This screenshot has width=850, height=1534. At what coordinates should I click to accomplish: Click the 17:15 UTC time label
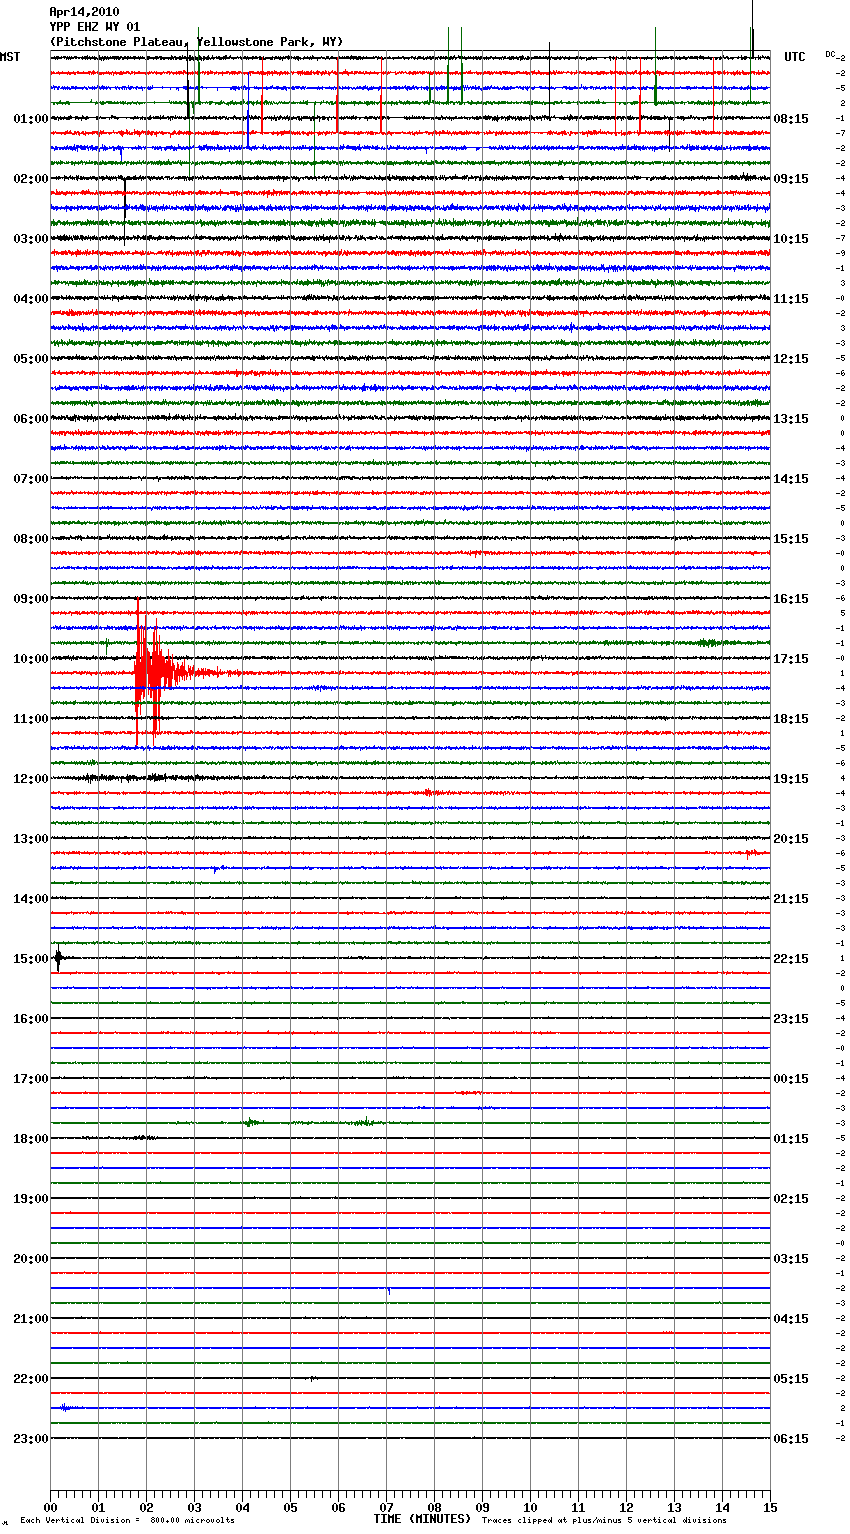(791, 659)
